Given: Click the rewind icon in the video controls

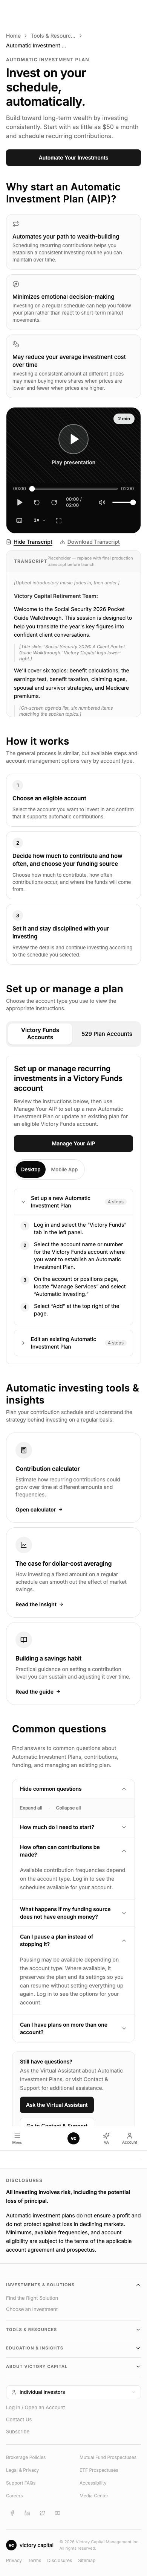Looking at the screenshot, I should (37, 502).
